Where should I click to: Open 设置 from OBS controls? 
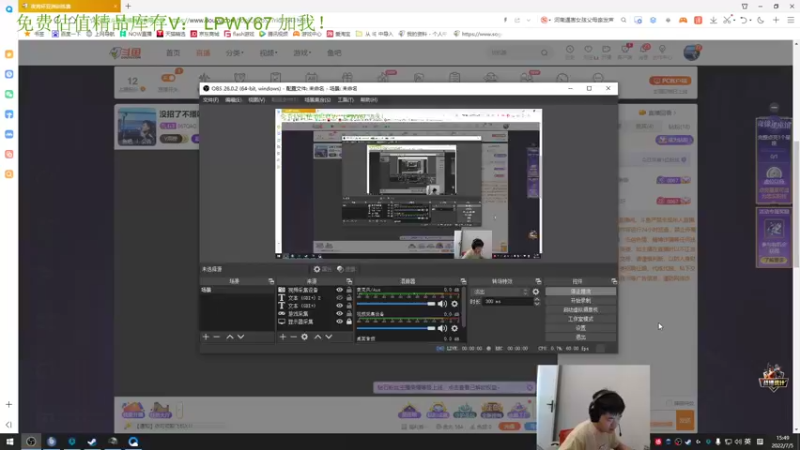click(581, 328)
